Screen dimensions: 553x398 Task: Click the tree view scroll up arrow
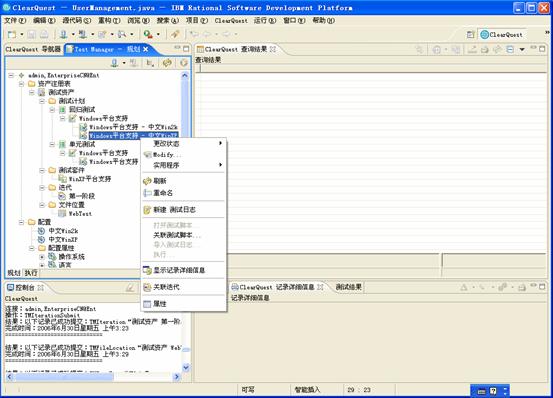[x=185, y=75]
